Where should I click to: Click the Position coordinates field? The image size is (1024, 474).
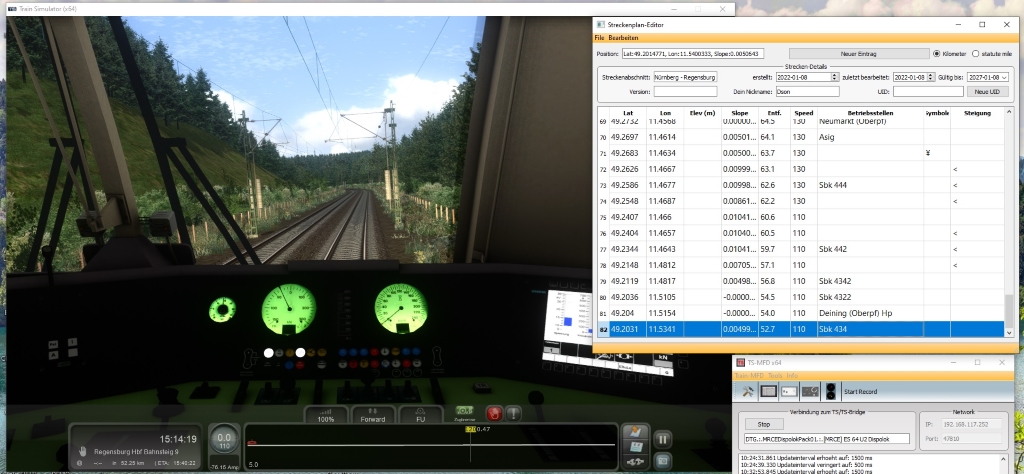pyautogui.click(x=692, y=54)
